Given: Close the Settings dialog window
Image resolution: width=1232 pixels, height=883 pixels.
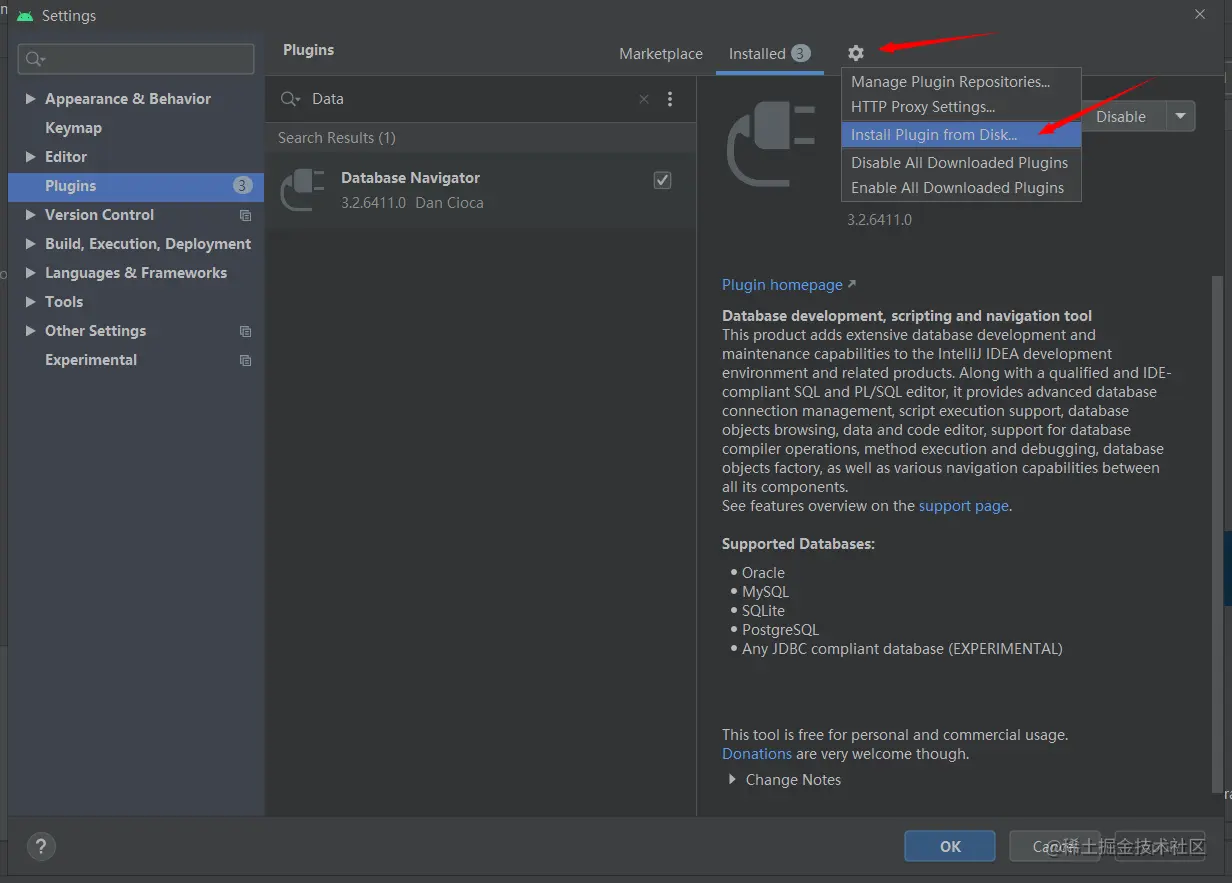Looking at the screenshot, I should [1200, 13].
